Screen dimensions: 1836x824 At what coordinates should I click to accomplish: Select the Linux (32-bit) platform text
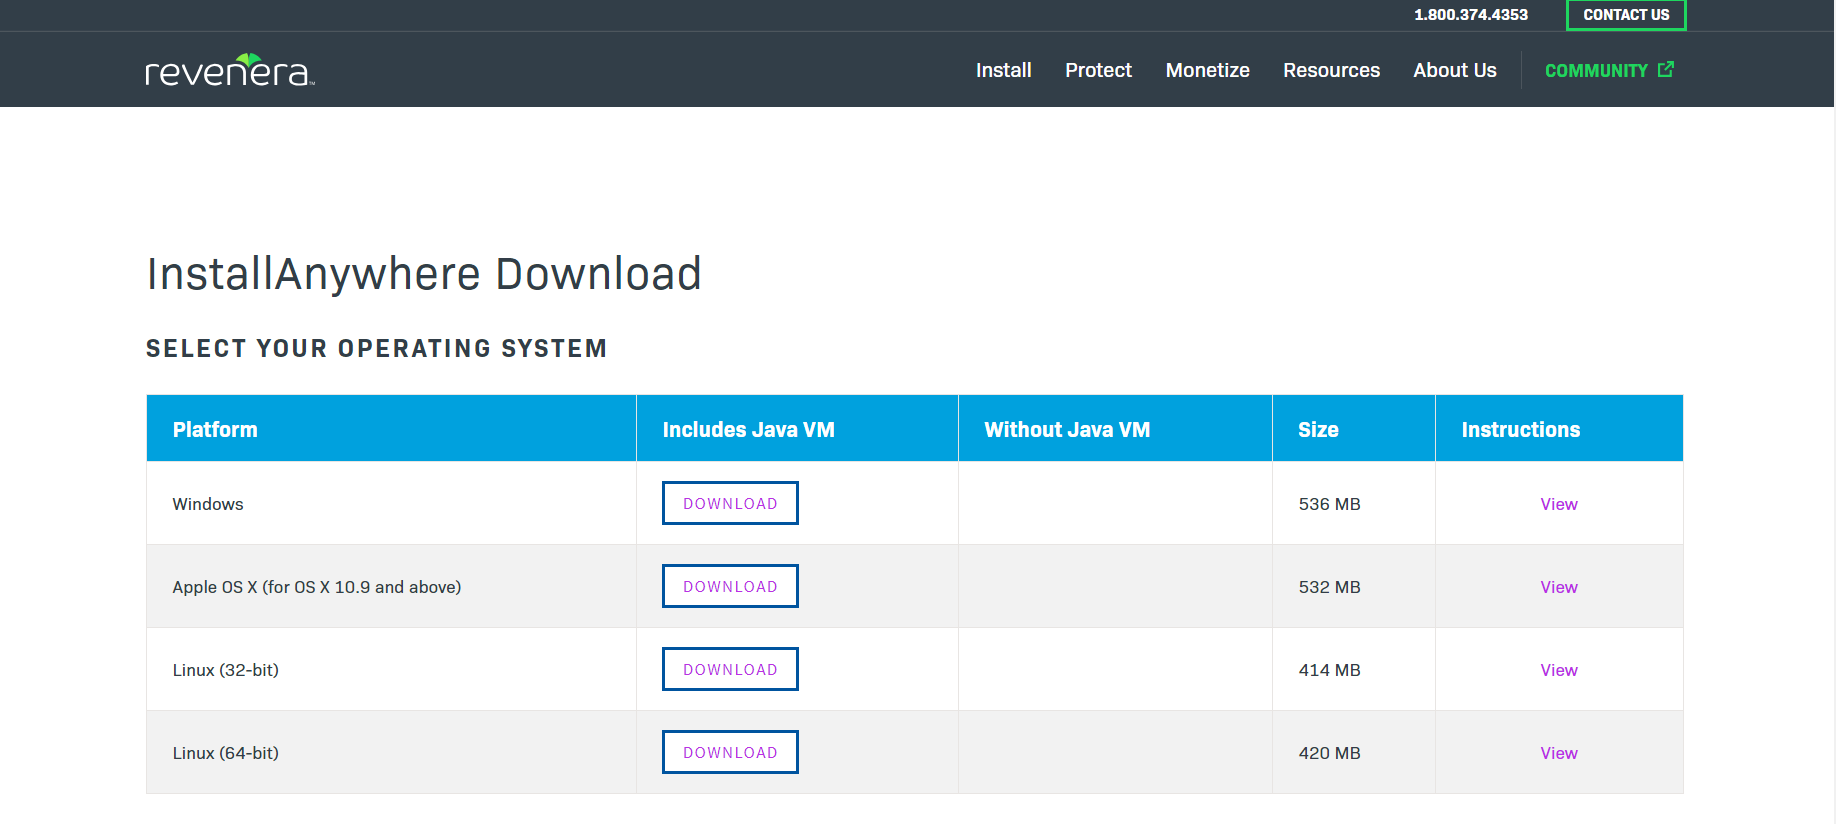(225, 670)
